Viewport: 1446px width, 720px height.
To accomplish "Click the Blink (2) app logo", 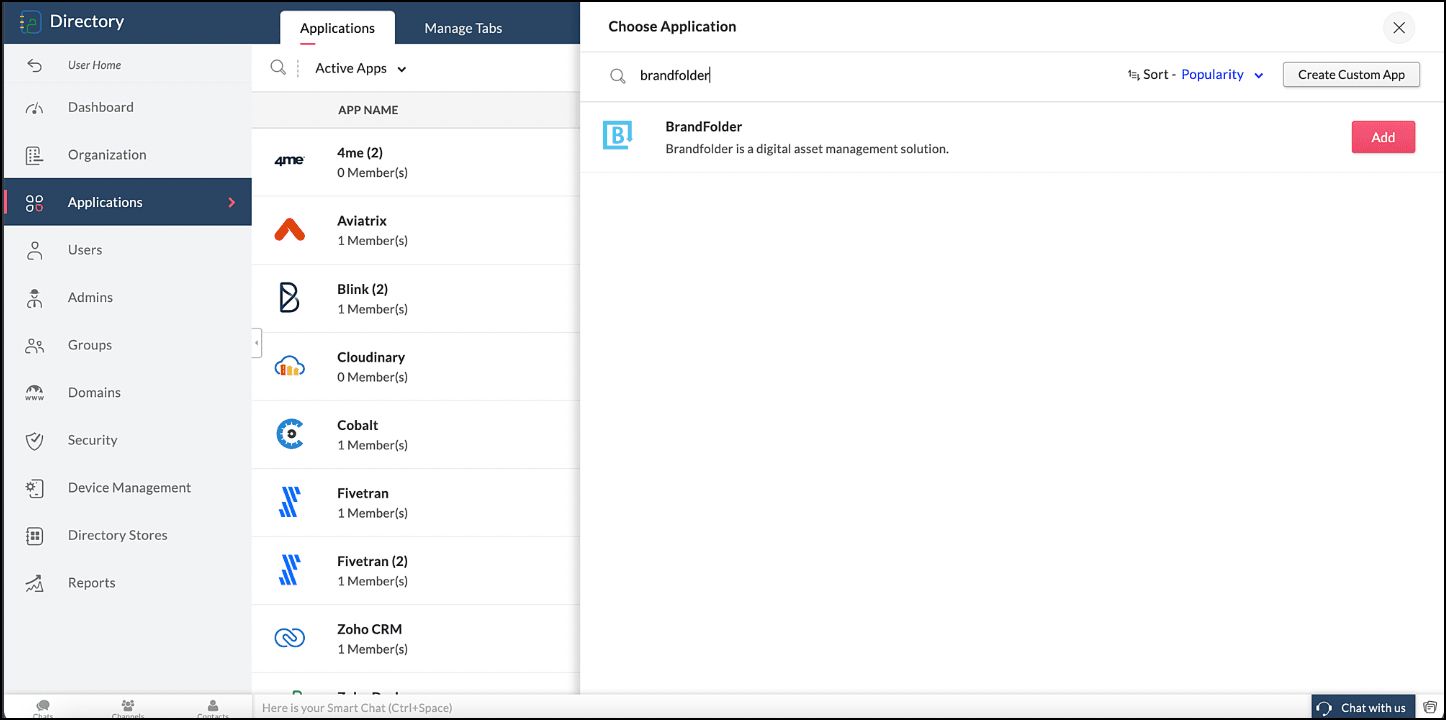I will pyautogui.click(x=289, y=298).
